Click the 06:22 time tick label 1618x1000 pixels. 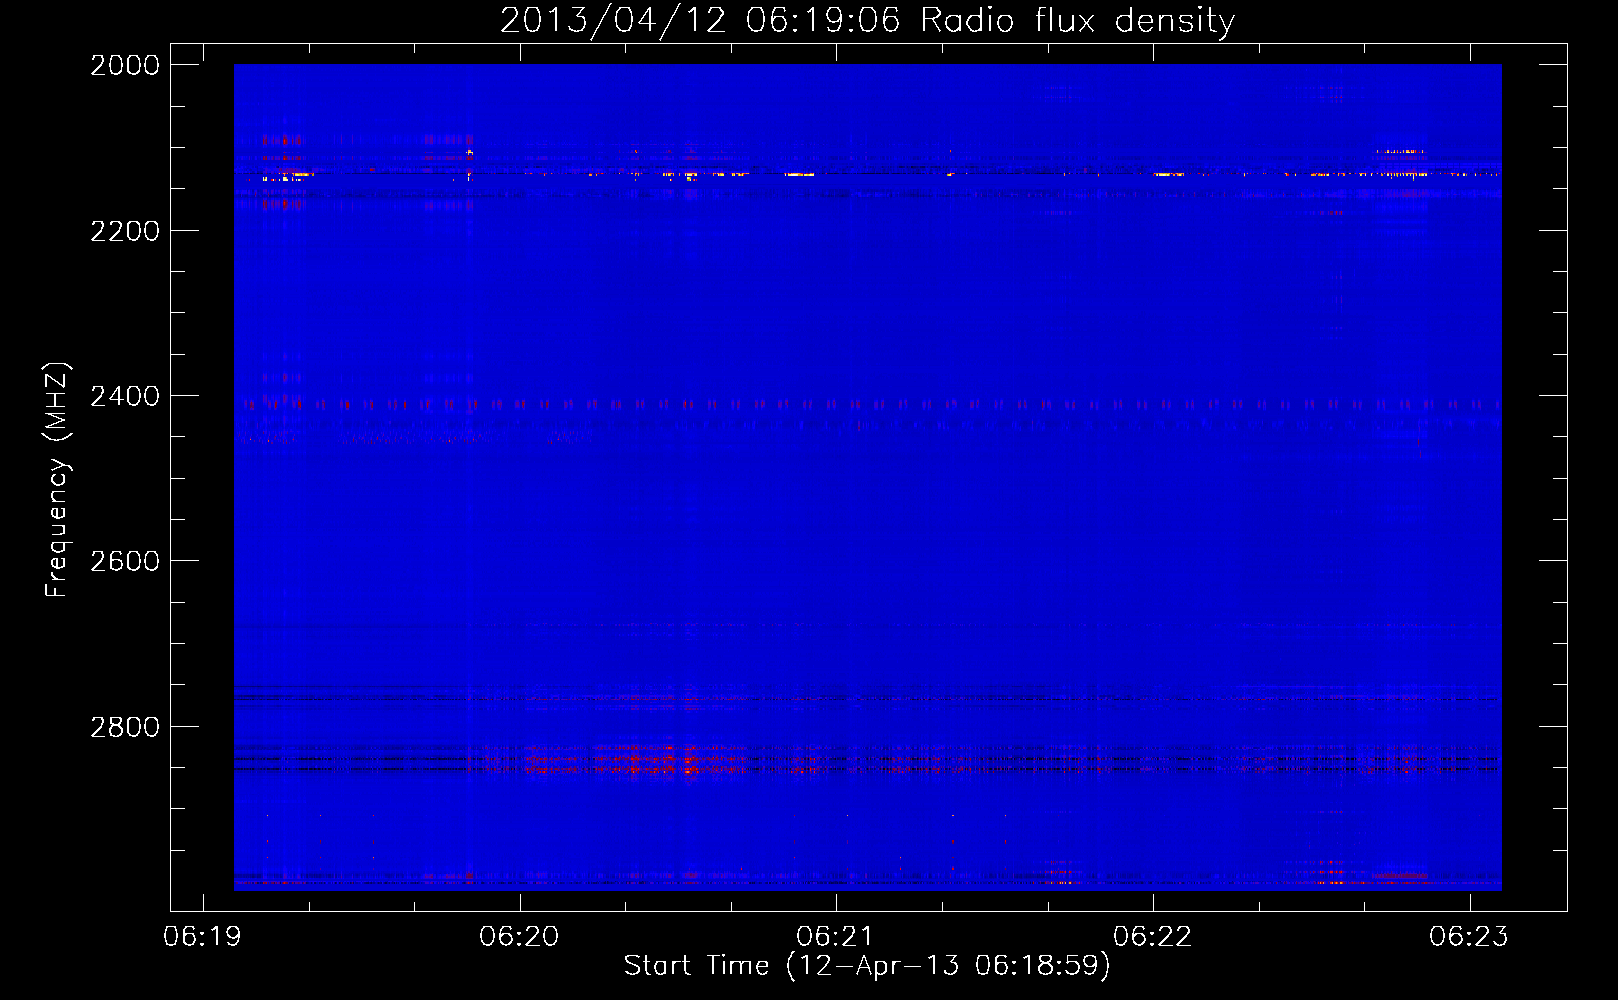pyautogui.click(x=1153, y=937)
